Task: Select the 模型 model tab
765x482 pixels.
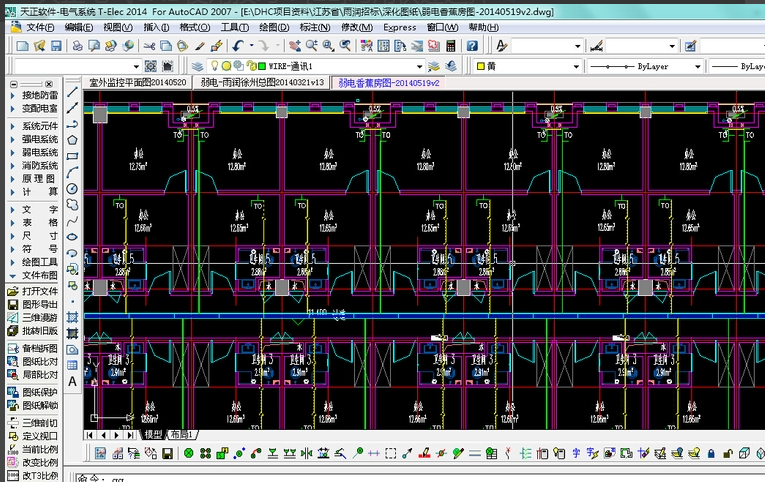Action: click(x=153, y=434)
